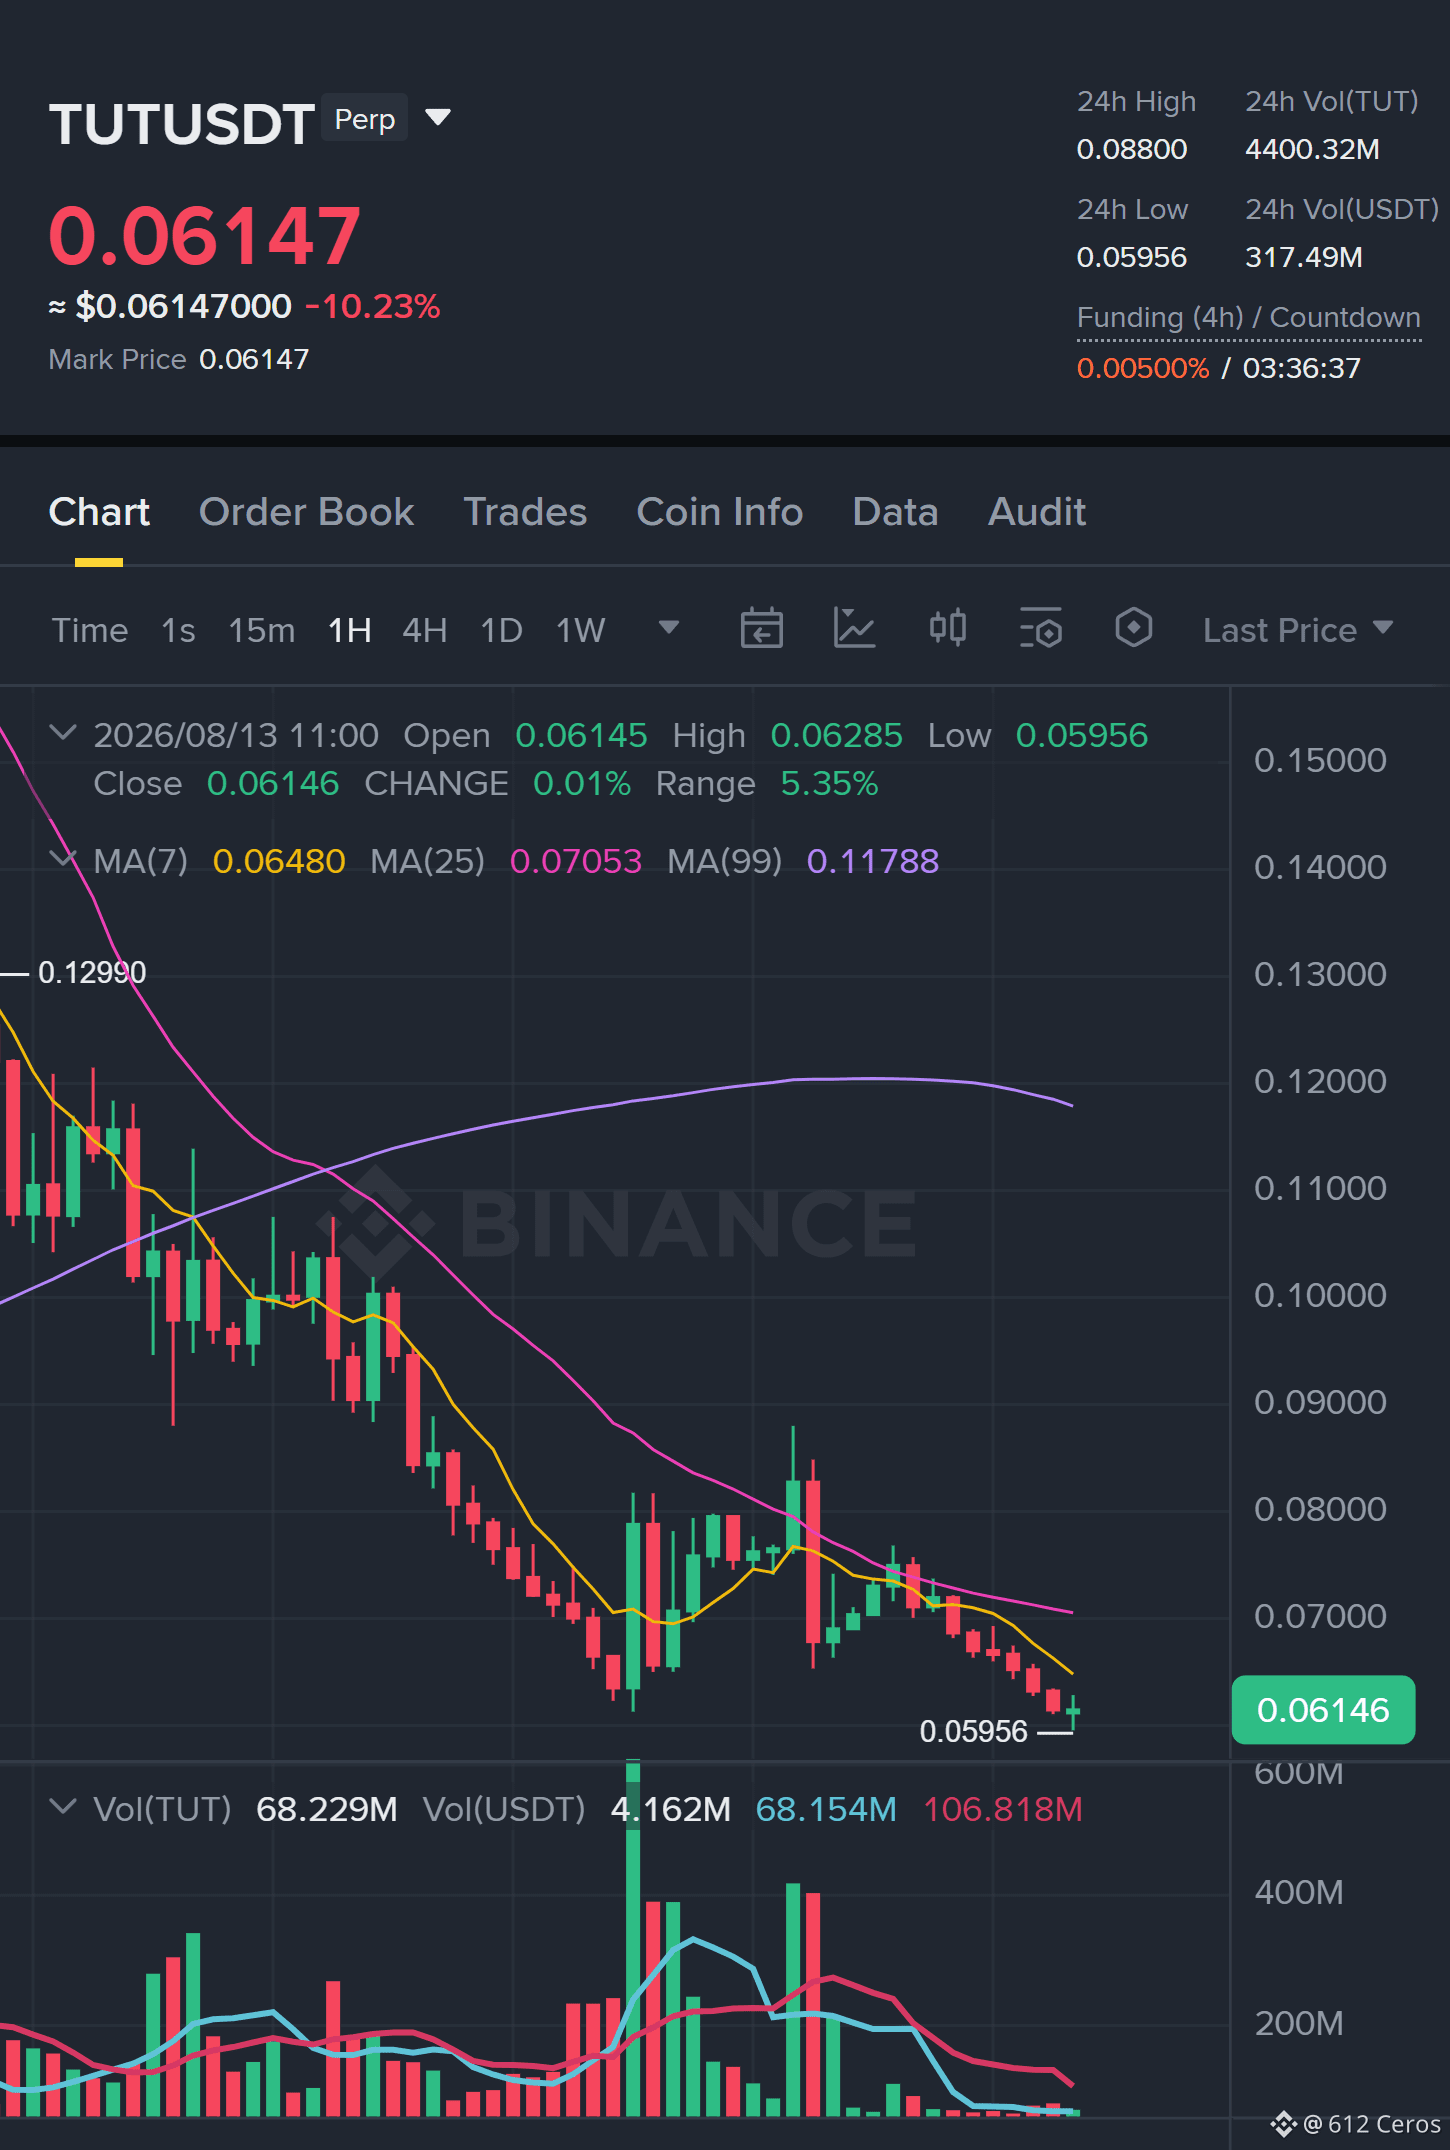Image resolution: width=1450 pixels, height=2150 pixels.
Task: Tap the Funding (4h) / Countdown label
Action: [1249, 318]
